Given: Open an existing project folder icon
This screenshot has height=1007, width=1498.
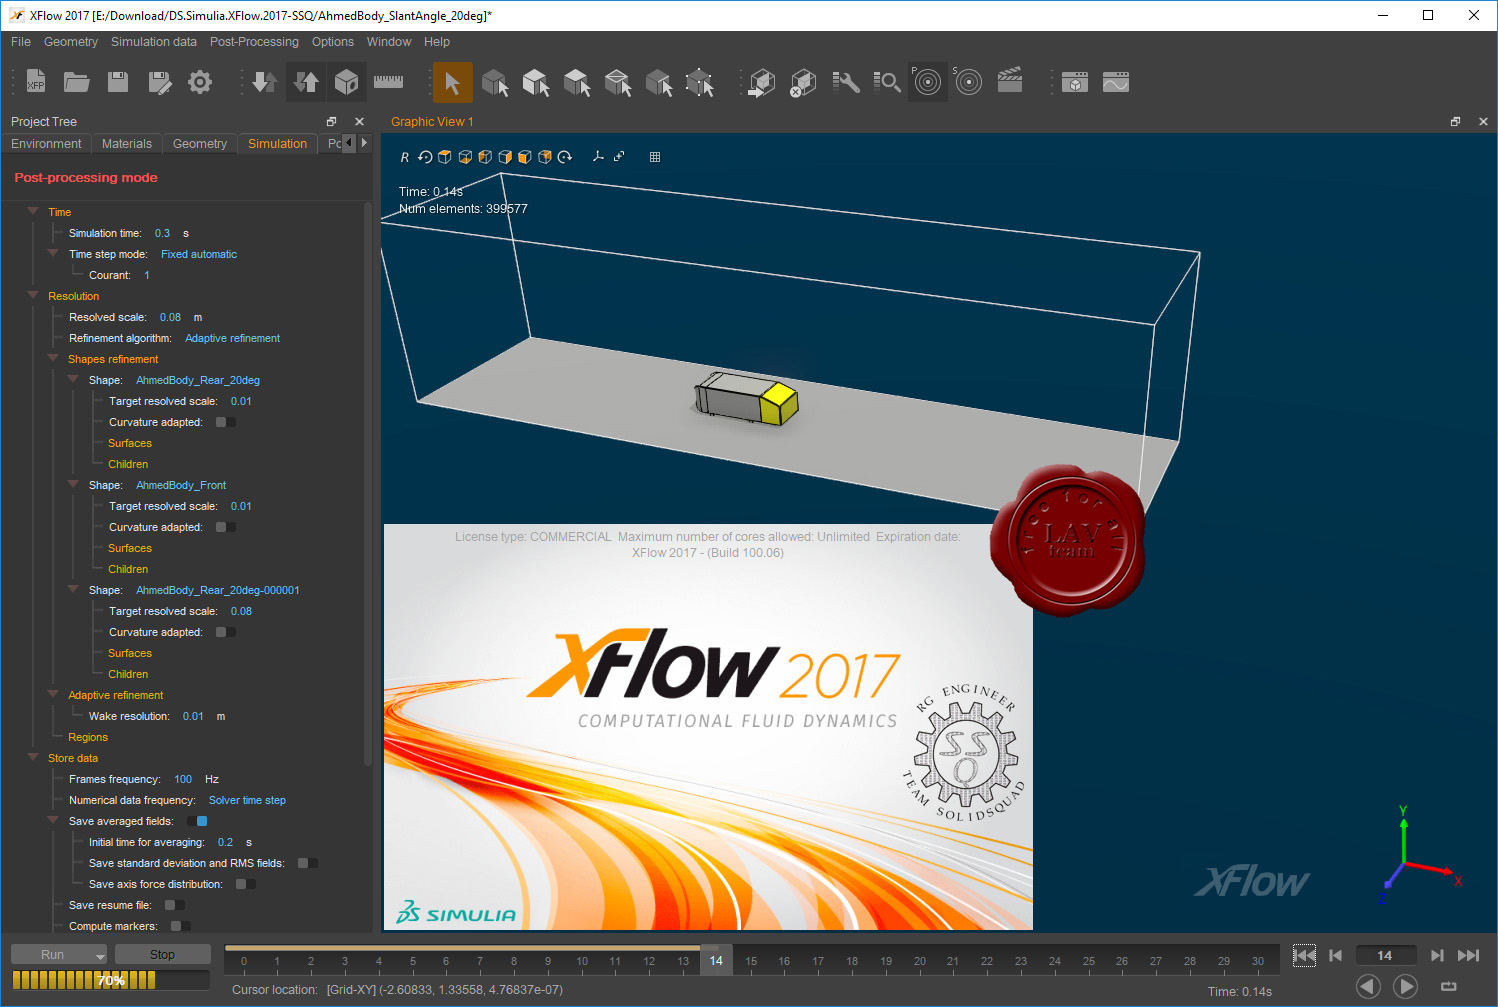Looking at the screenshot, I should coord(77,82).
